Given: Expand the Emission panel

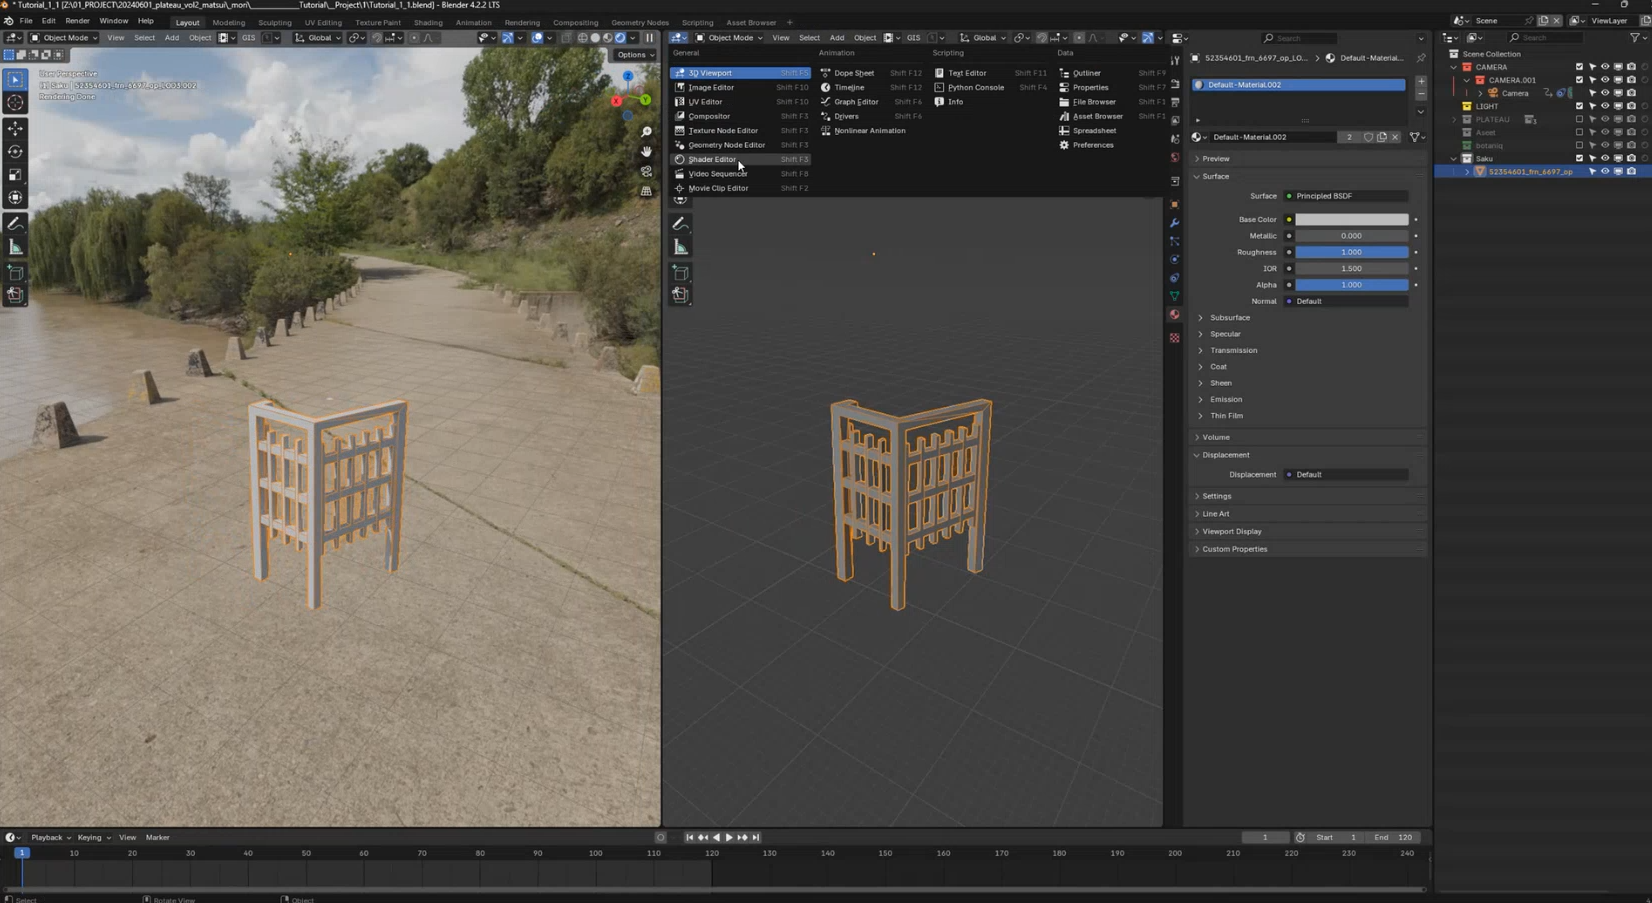Looking at the screenshot, I should [x=1225, y=399].
